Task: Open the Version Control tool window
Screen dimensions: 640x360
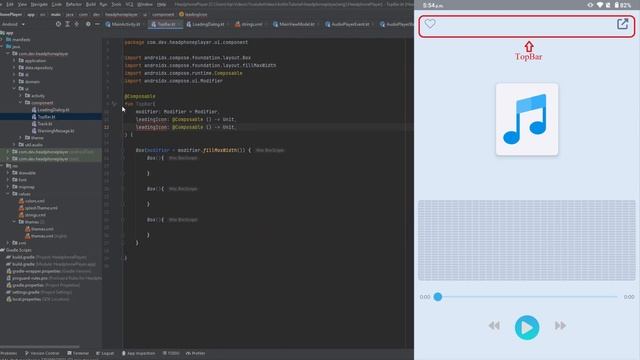Action: coord(42,353)
